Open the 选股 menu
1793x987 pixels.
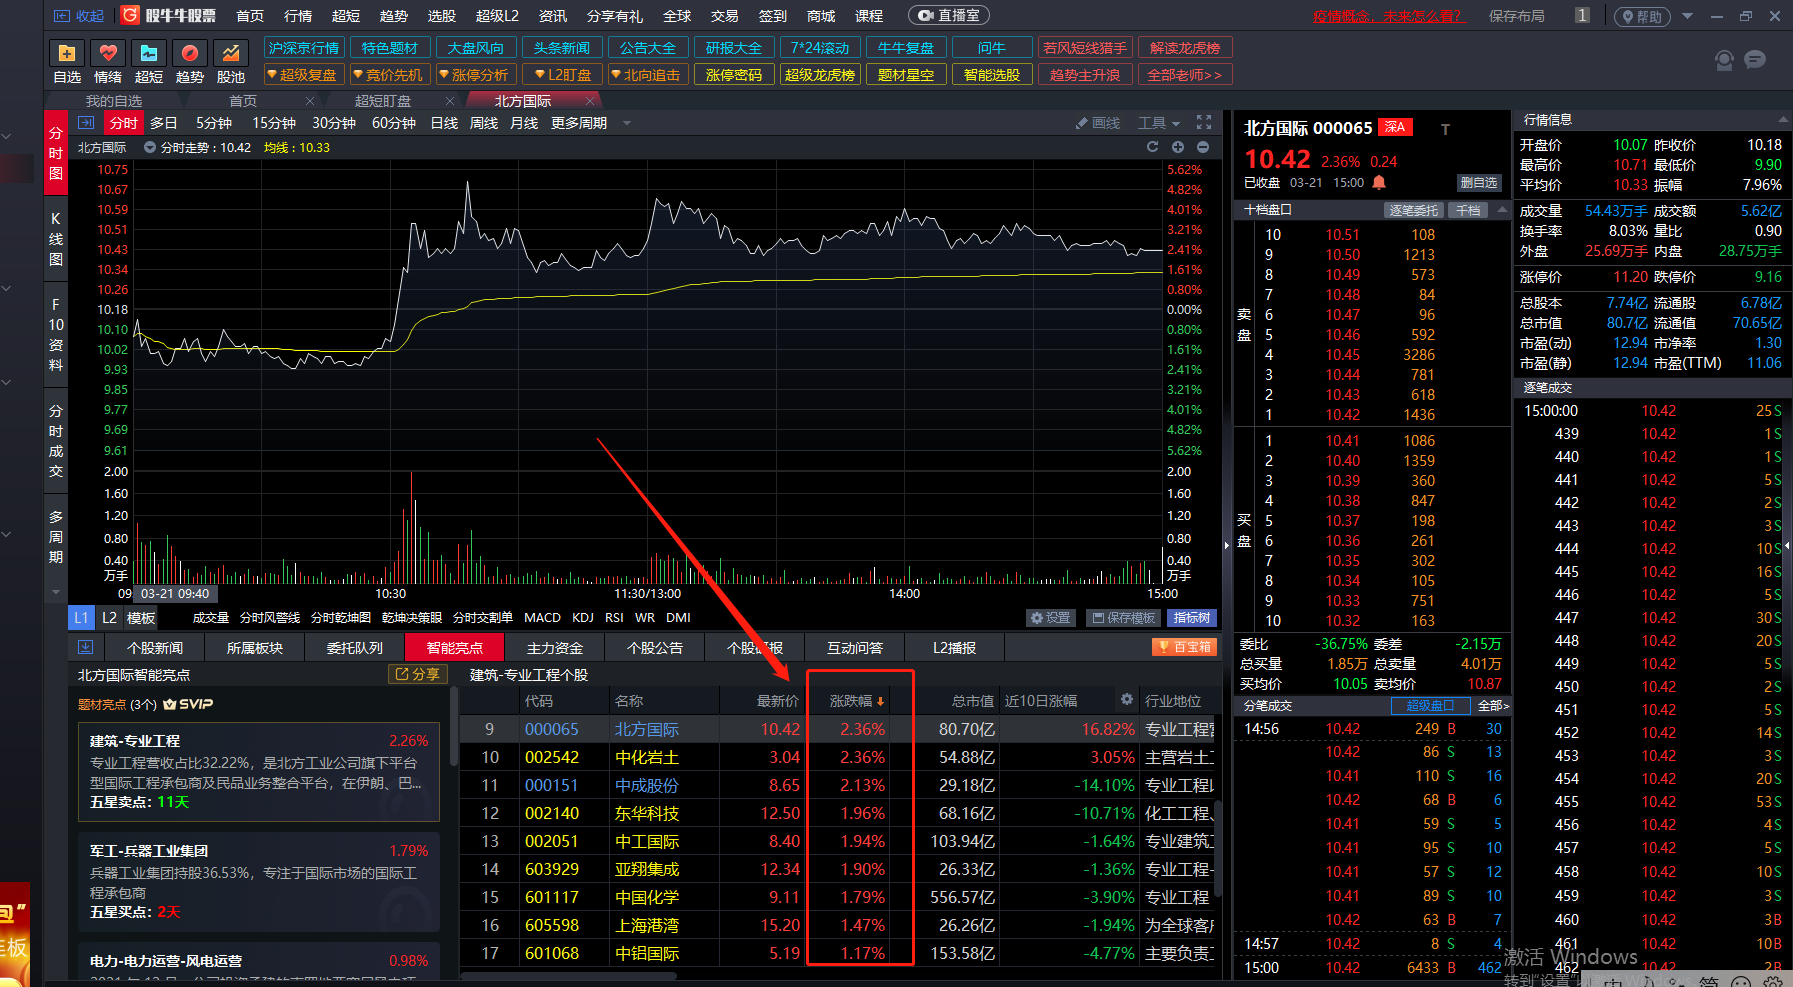tap(442, 16)
